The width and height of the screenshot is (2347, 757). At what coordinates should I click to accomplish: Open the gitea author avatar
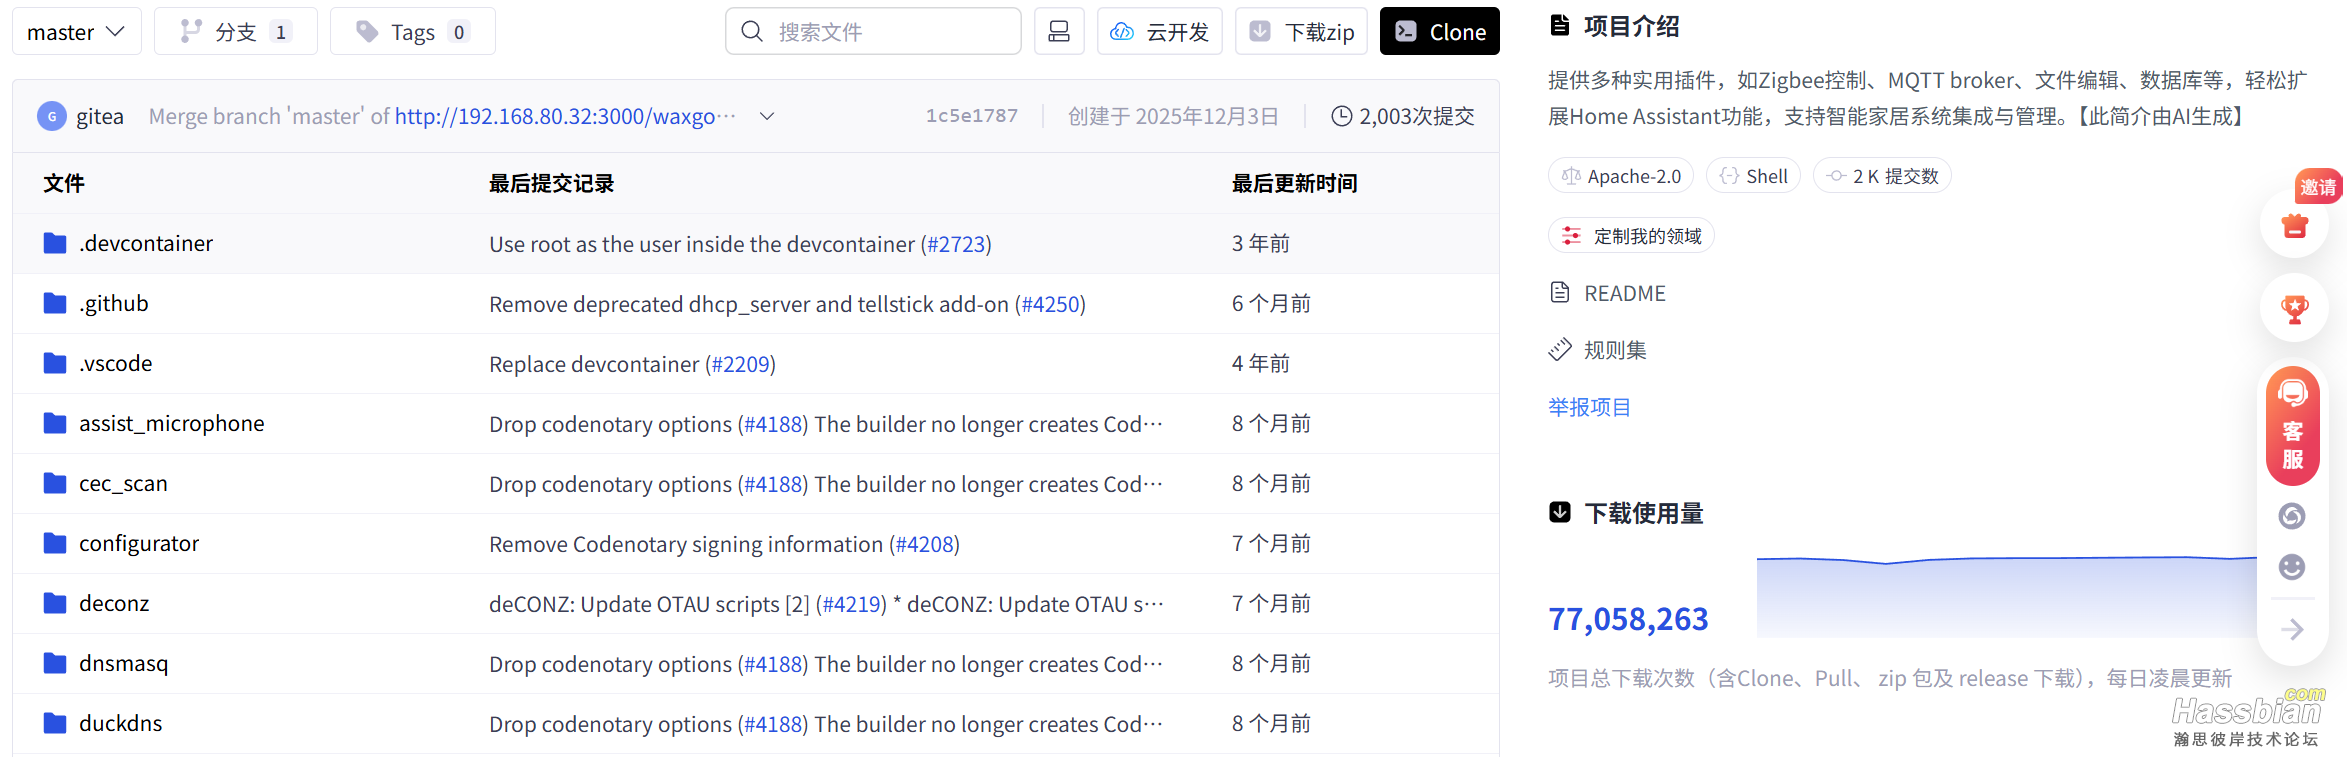click(x=52, y=116)
